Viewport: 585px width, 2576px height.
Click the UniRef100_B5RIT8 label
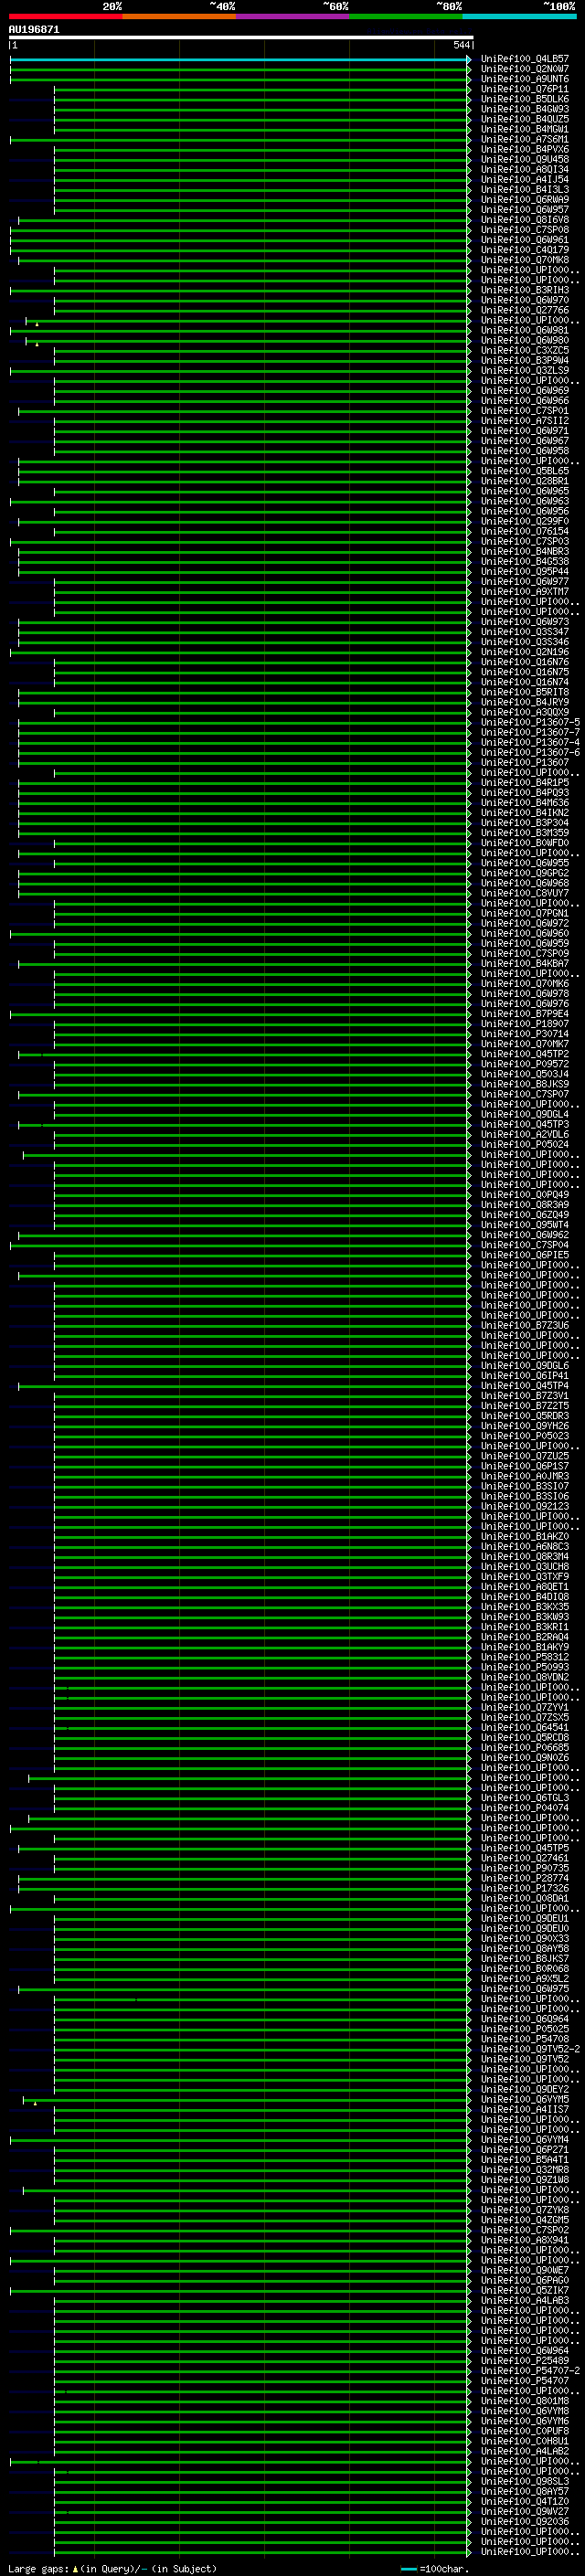click(x=525, y=692)
